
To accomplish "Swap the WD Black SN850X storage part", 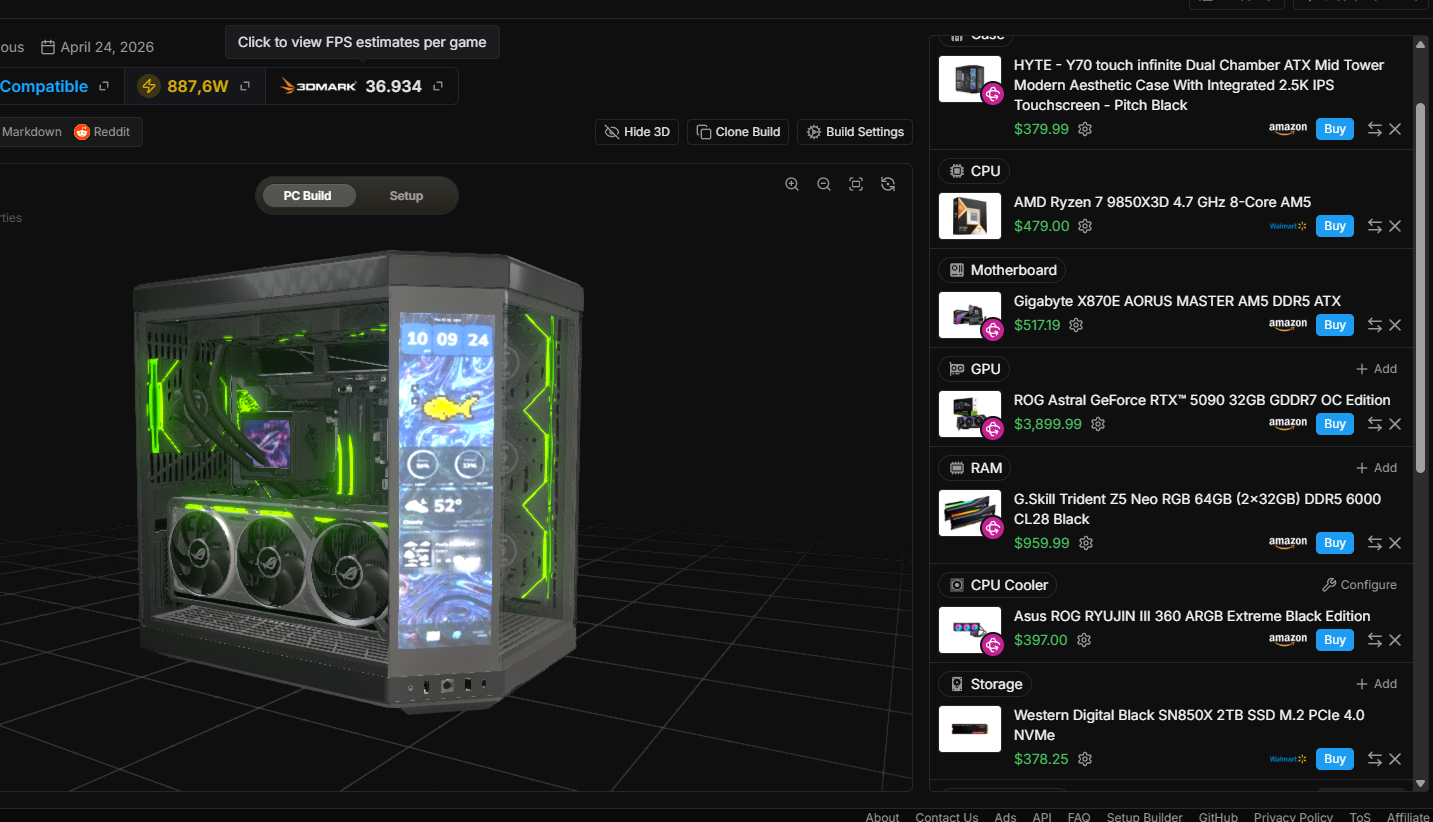I will 1375,759.
